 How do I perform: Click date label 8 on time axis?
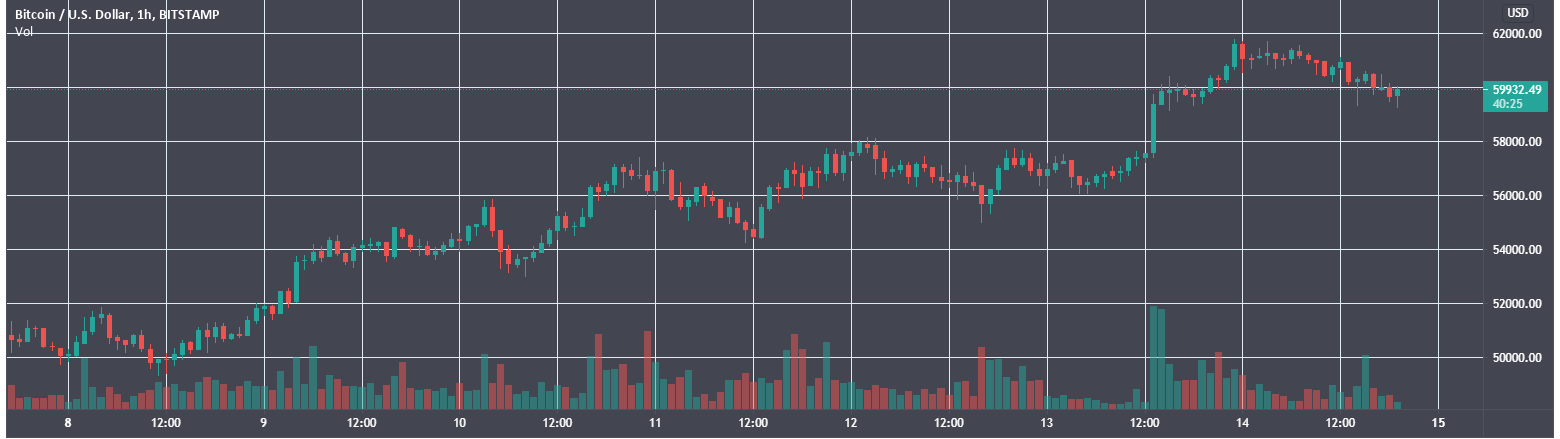pos(68,423)
